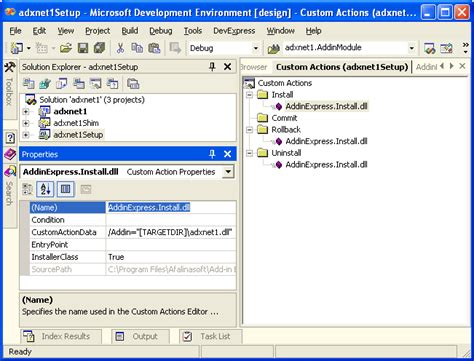
Task: Click the Save All toolbar icon
Action: coord(100,48)
